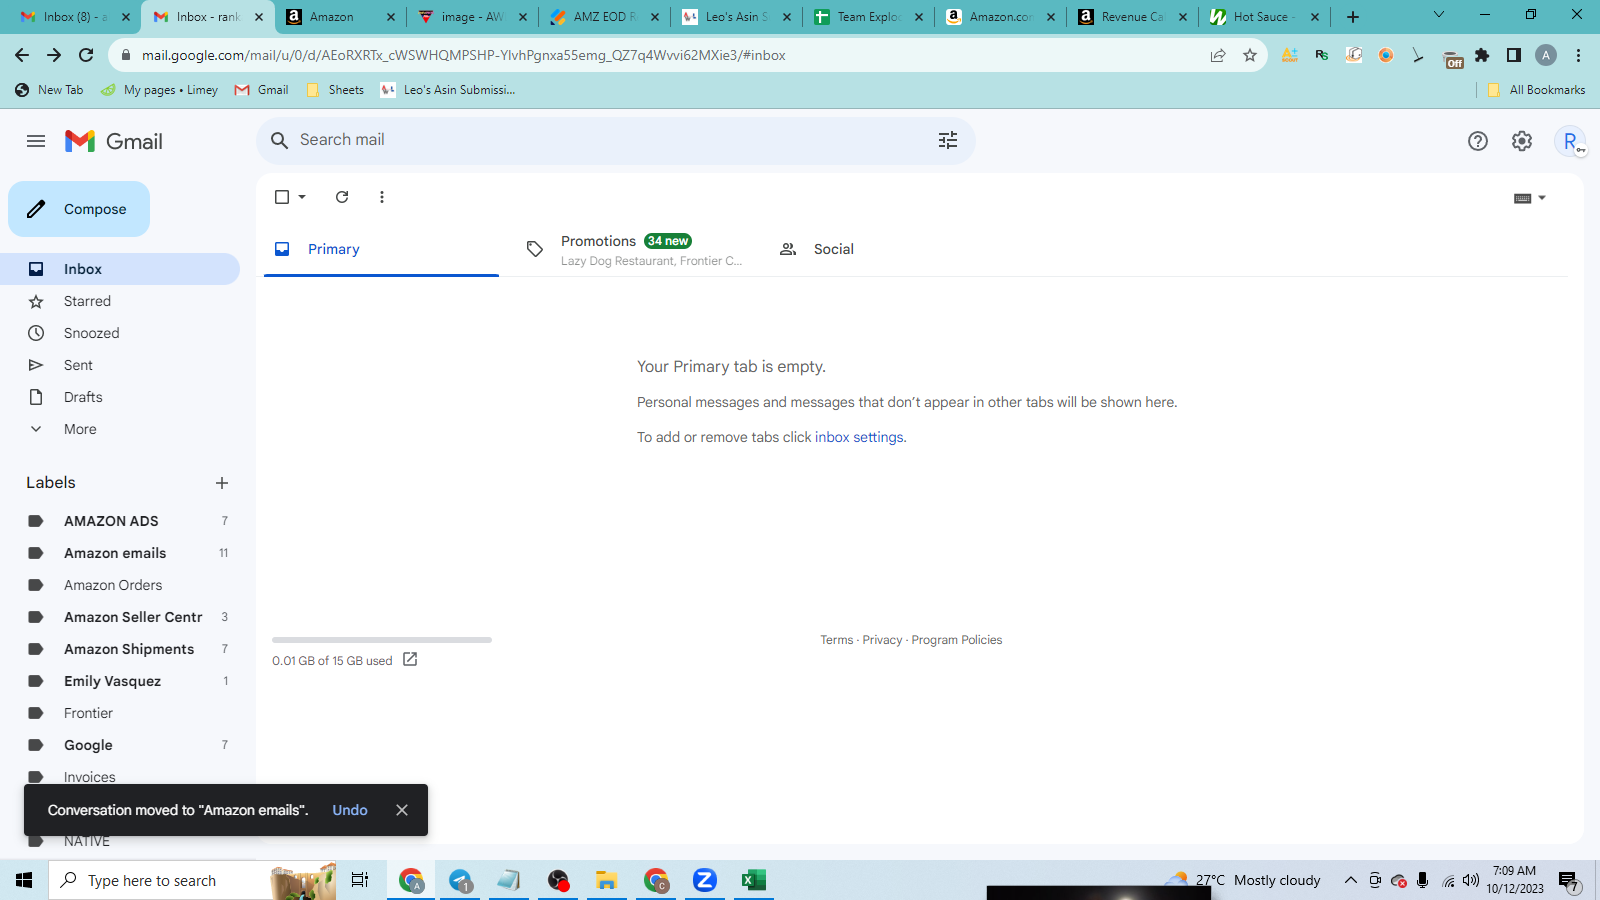Open the Amazon Seller Centr label
1600x900 pixels.
pyautogui.click(x=120, y=617)
